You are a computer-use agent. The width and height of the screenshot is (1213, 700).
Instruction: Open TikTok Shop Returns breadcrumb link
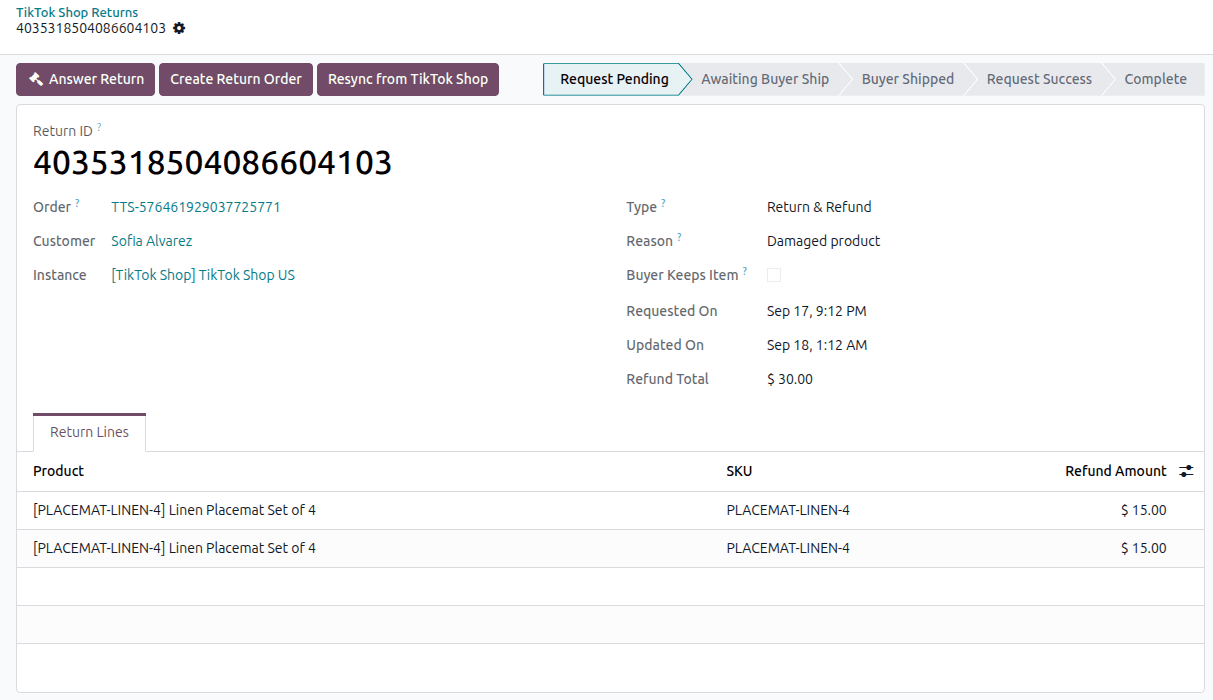pyautogui.click(x=77, y=12)
